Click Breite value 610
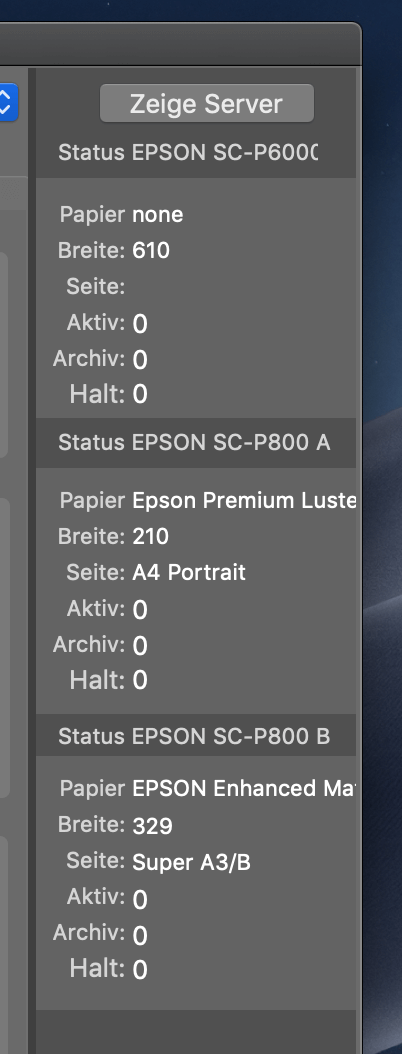 151,251
